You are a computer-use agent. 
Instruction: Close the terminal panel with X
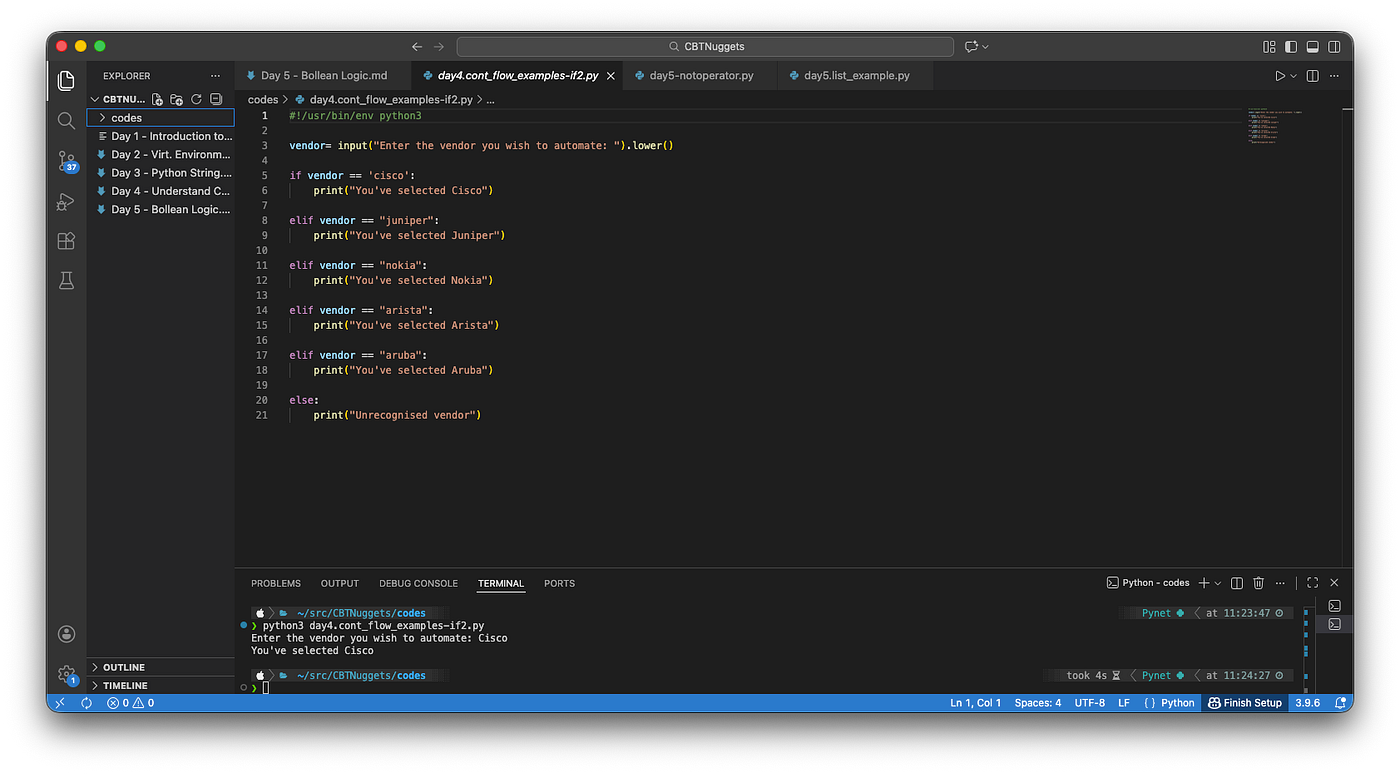click(1334, 583)
